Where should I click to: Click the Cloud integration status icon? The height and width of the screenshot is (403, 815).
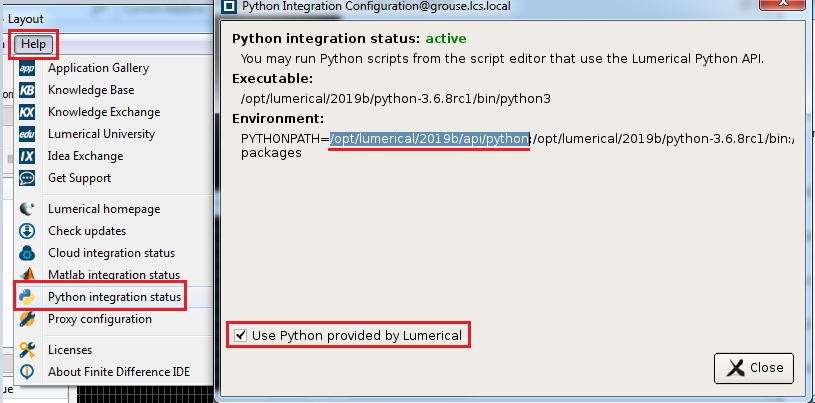tap(28, 253)
